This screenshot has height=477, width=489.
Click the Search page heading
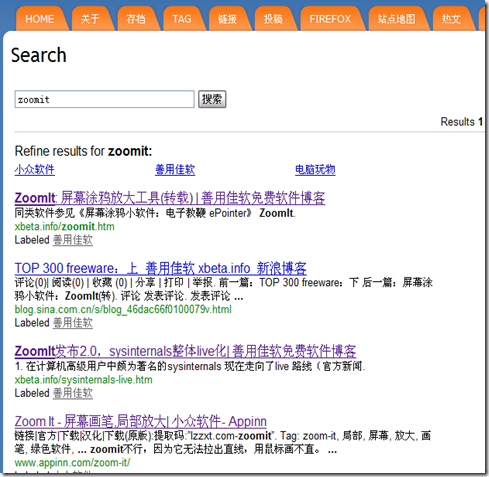pyautogui.click(x=39, y=55)
